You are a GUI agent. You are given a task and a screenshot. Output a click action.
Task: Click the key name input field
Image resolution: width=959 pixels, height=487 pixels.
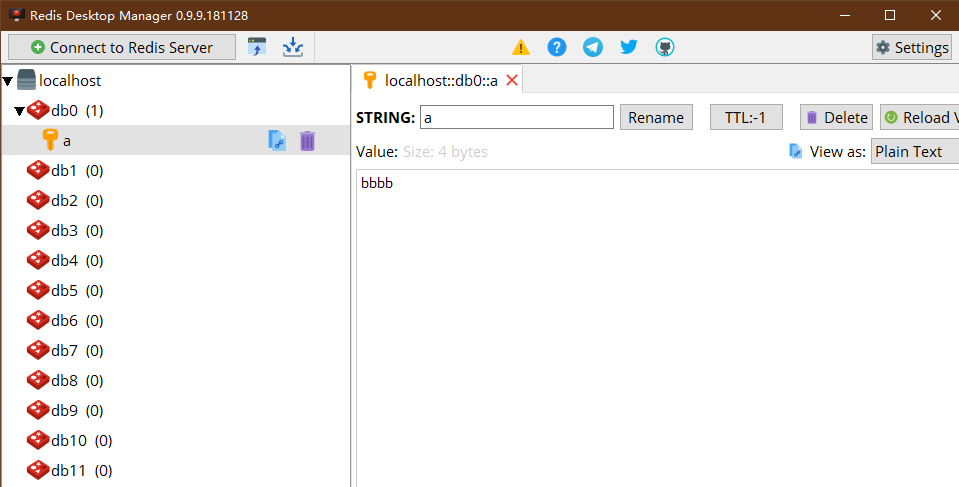[x=517, y=117]
